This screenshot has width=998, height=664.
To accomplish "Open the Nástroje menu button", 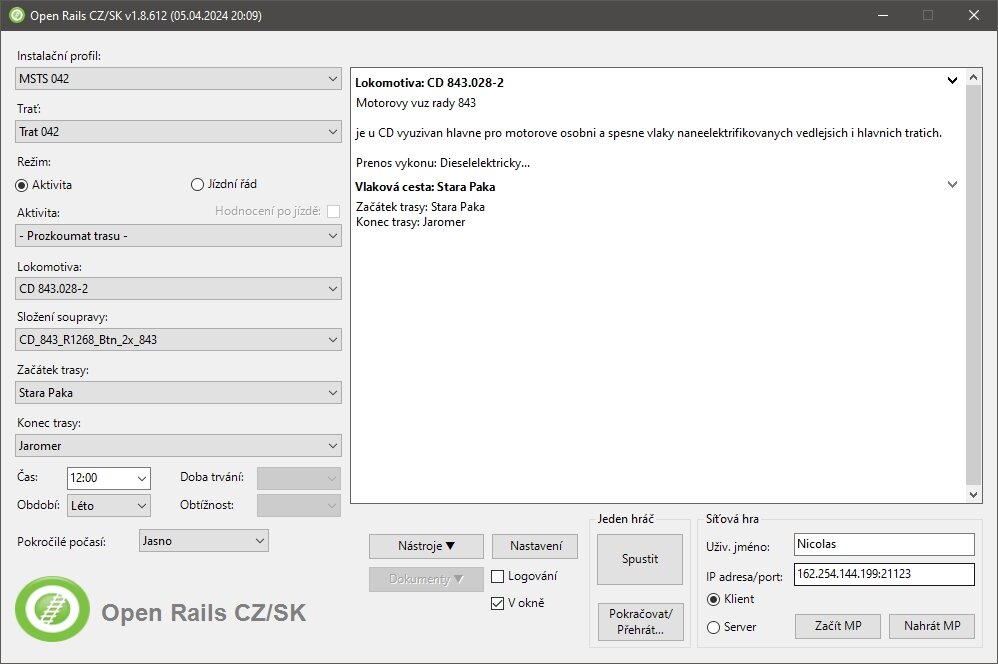I will tap(426, 546).
